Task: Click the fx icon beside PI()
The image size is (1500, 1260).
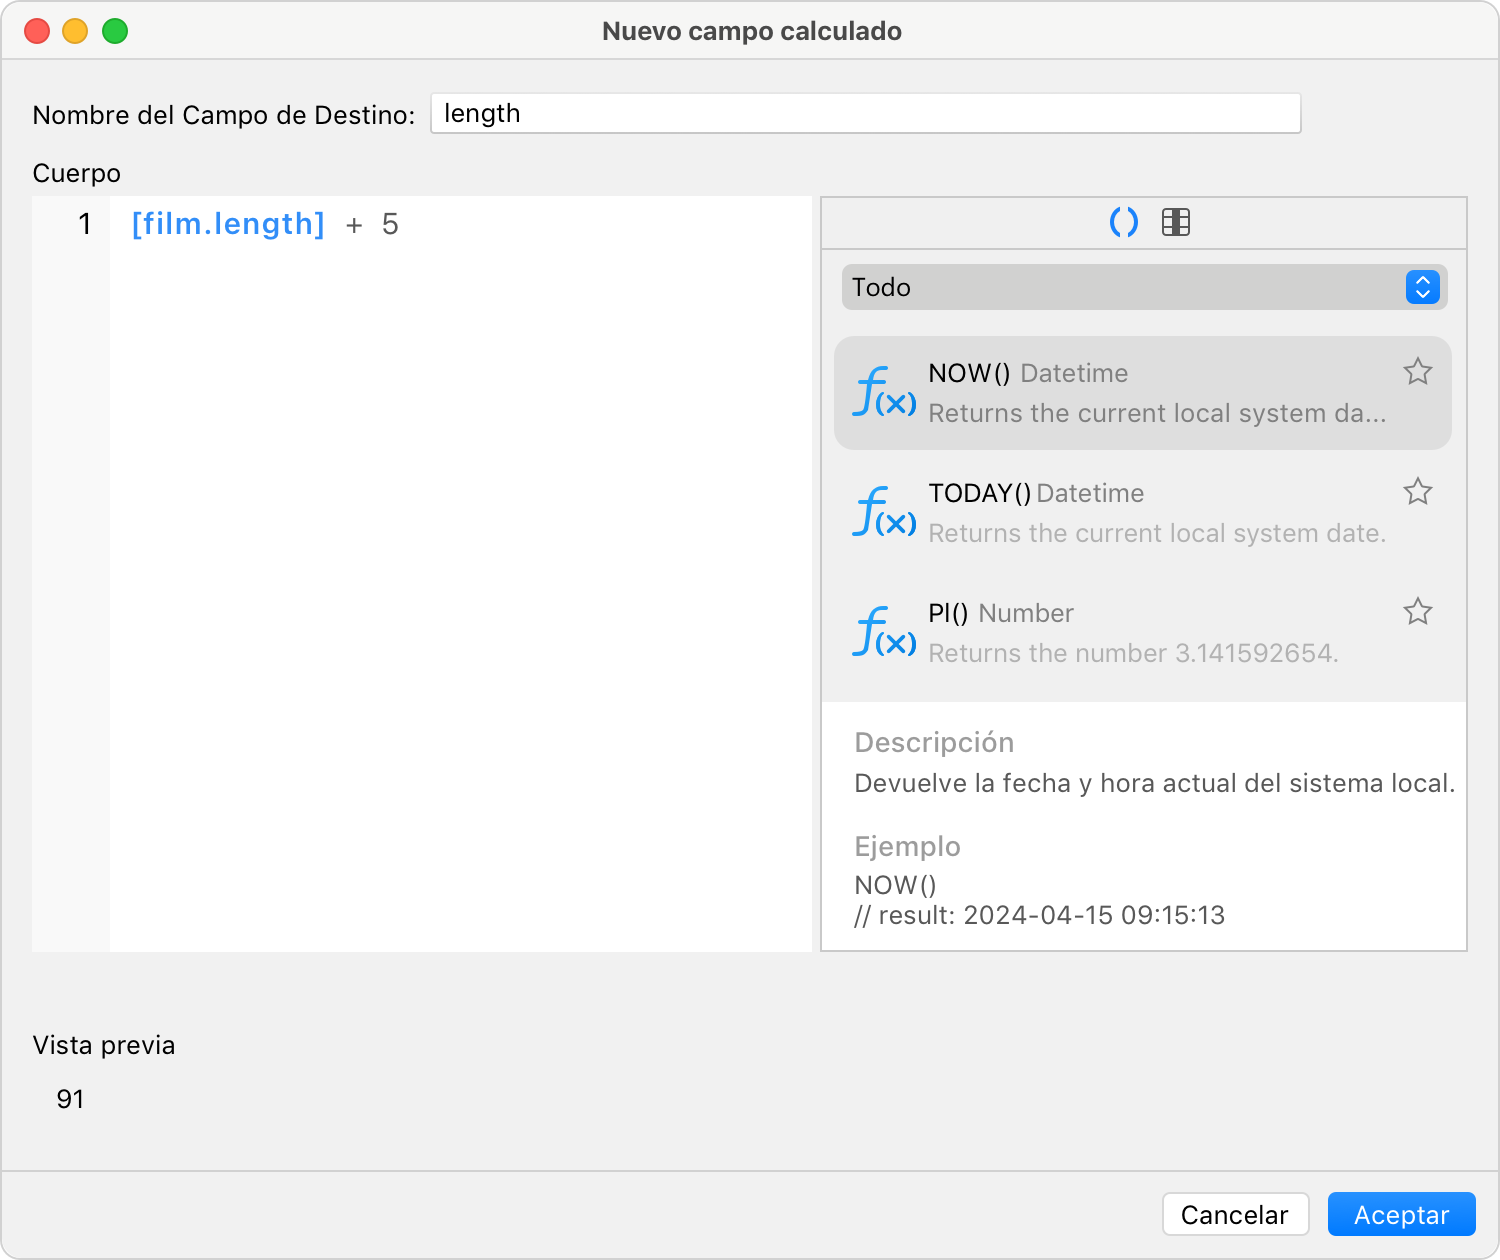Action: 884,632
